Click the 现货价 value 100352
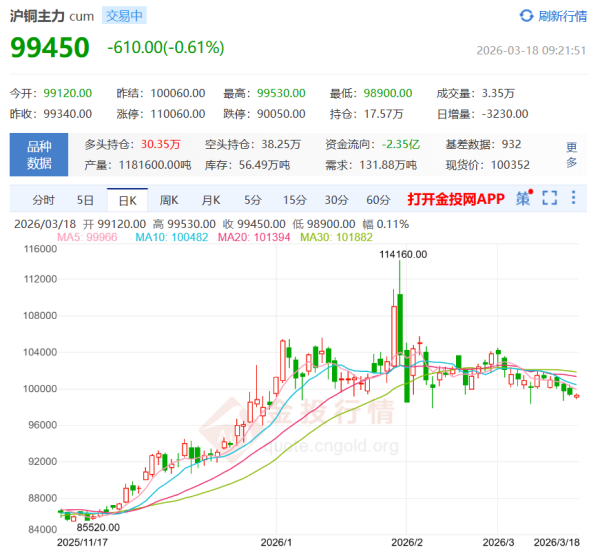The image size is (600, 547). [510, 165]
